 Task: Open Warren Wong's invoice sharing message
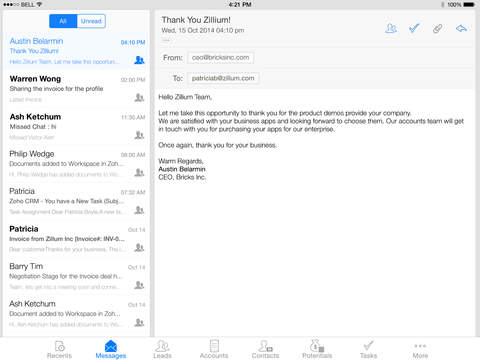(76, 88)
